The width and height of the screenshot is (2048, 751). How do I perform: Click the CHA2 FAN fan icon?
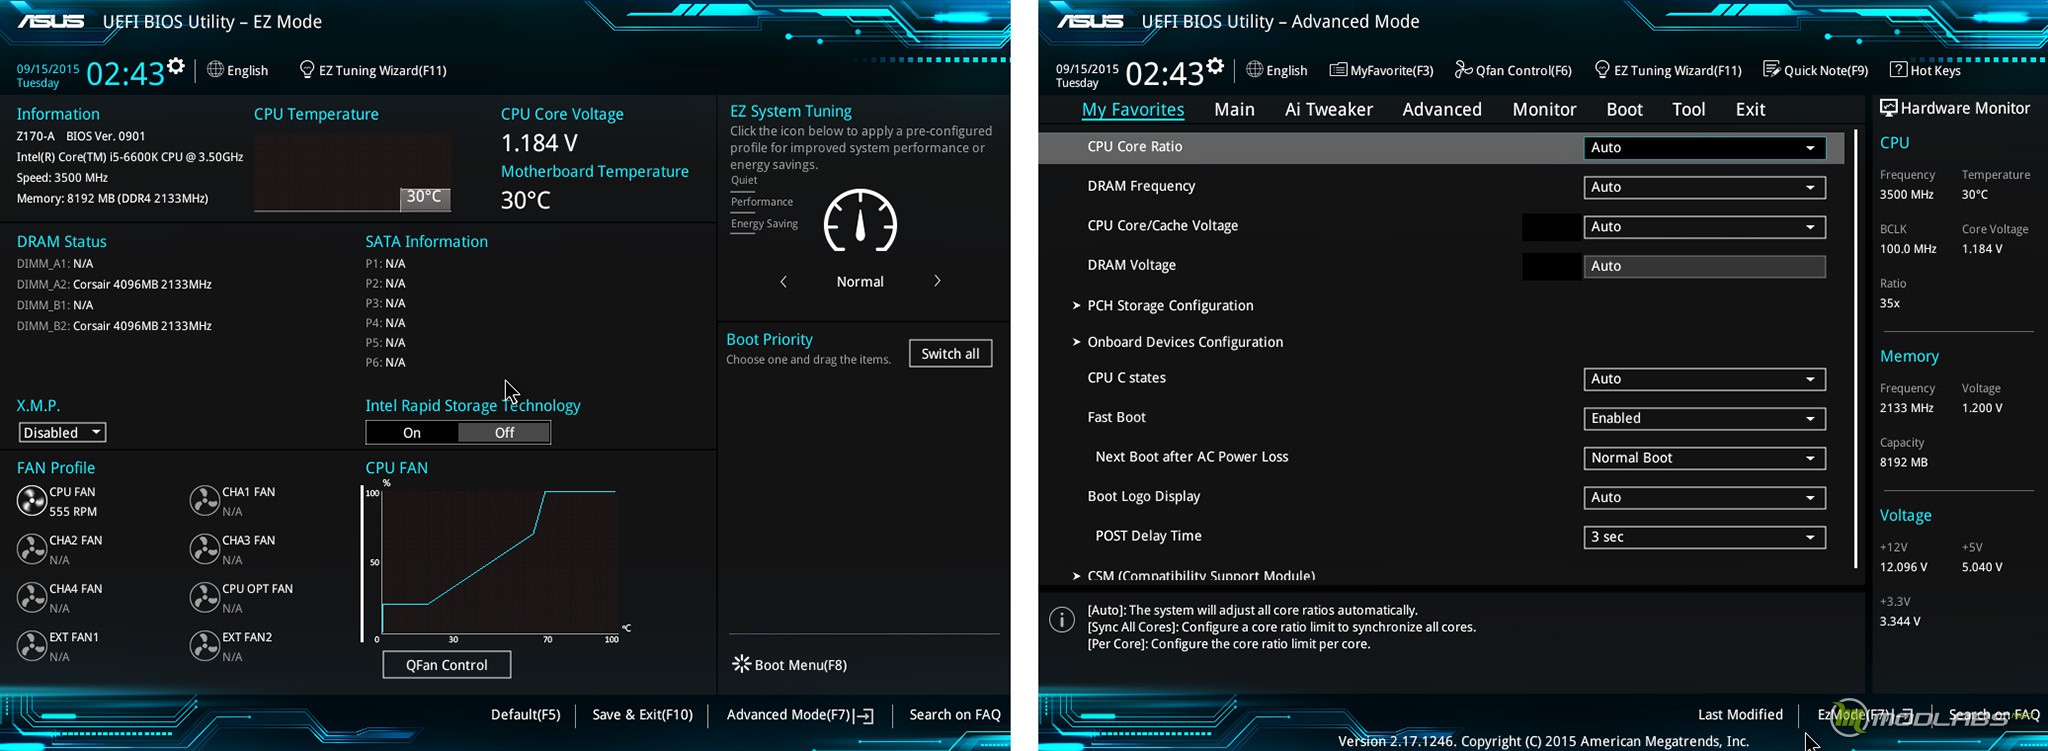[x=32, y=549]
